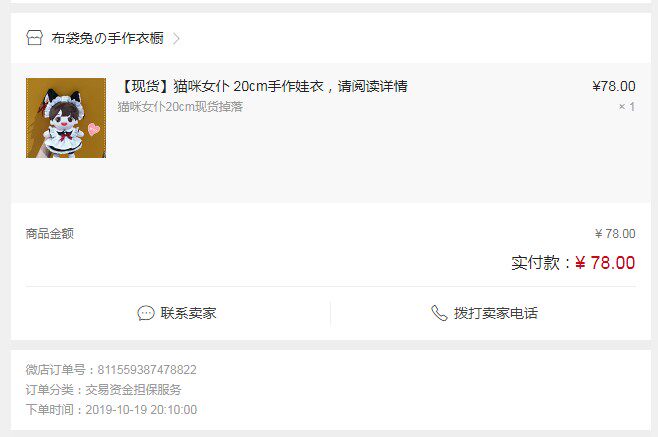Expand shop page via chevron arrow
658x437 pixels.
177,39
